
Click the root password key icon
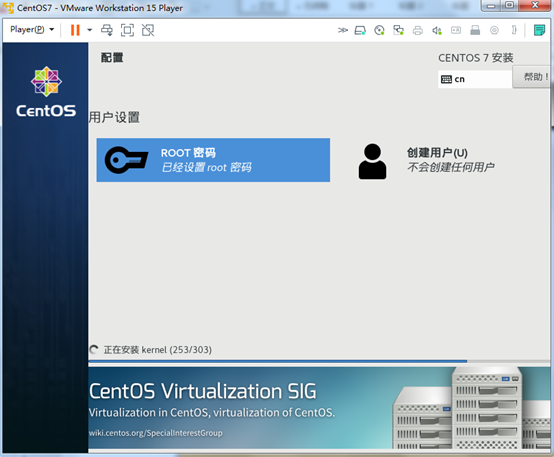click(x=126, y=160)
